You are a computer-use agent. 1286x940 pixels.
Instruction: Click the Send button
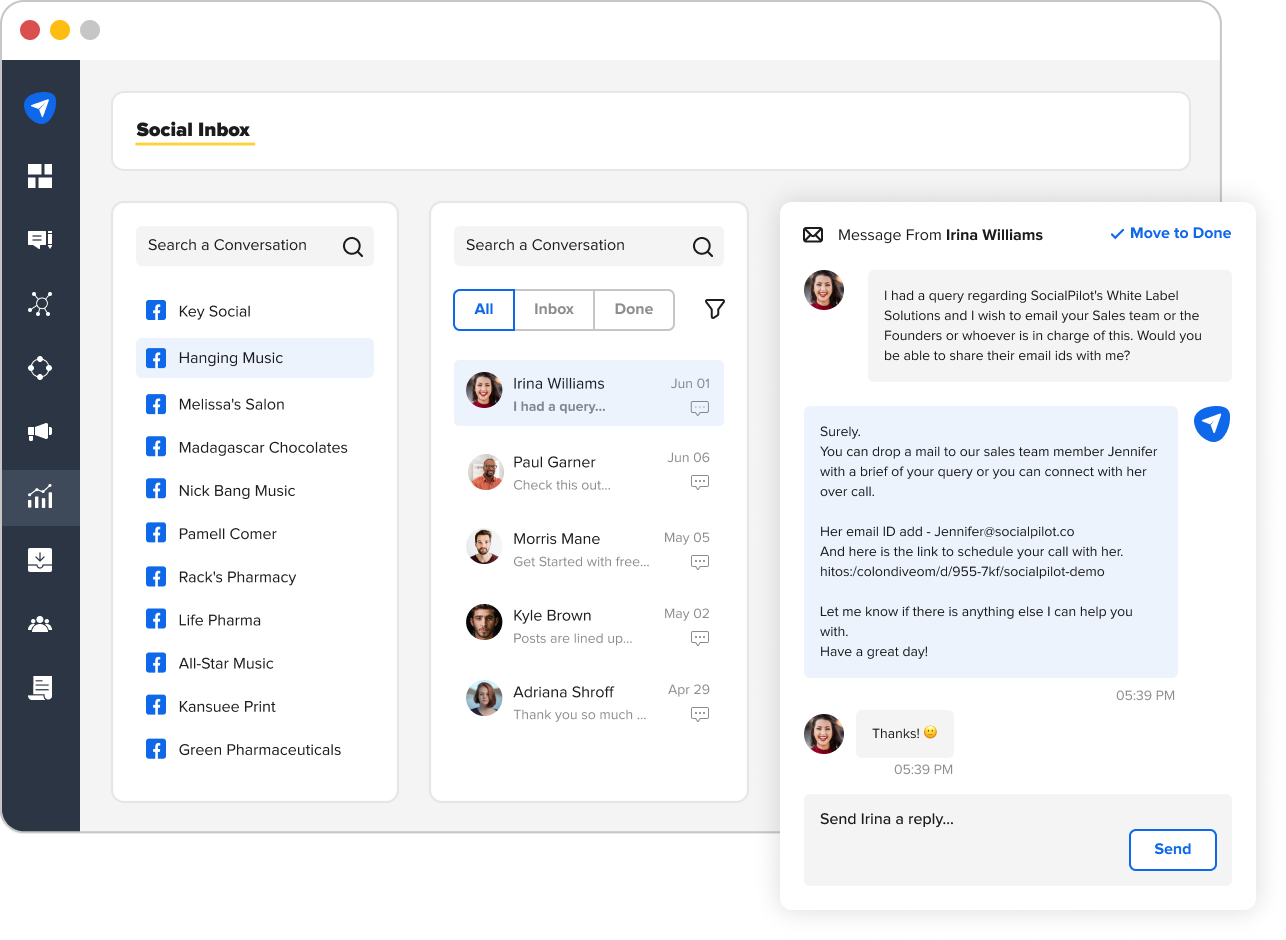pos(1173,850)
